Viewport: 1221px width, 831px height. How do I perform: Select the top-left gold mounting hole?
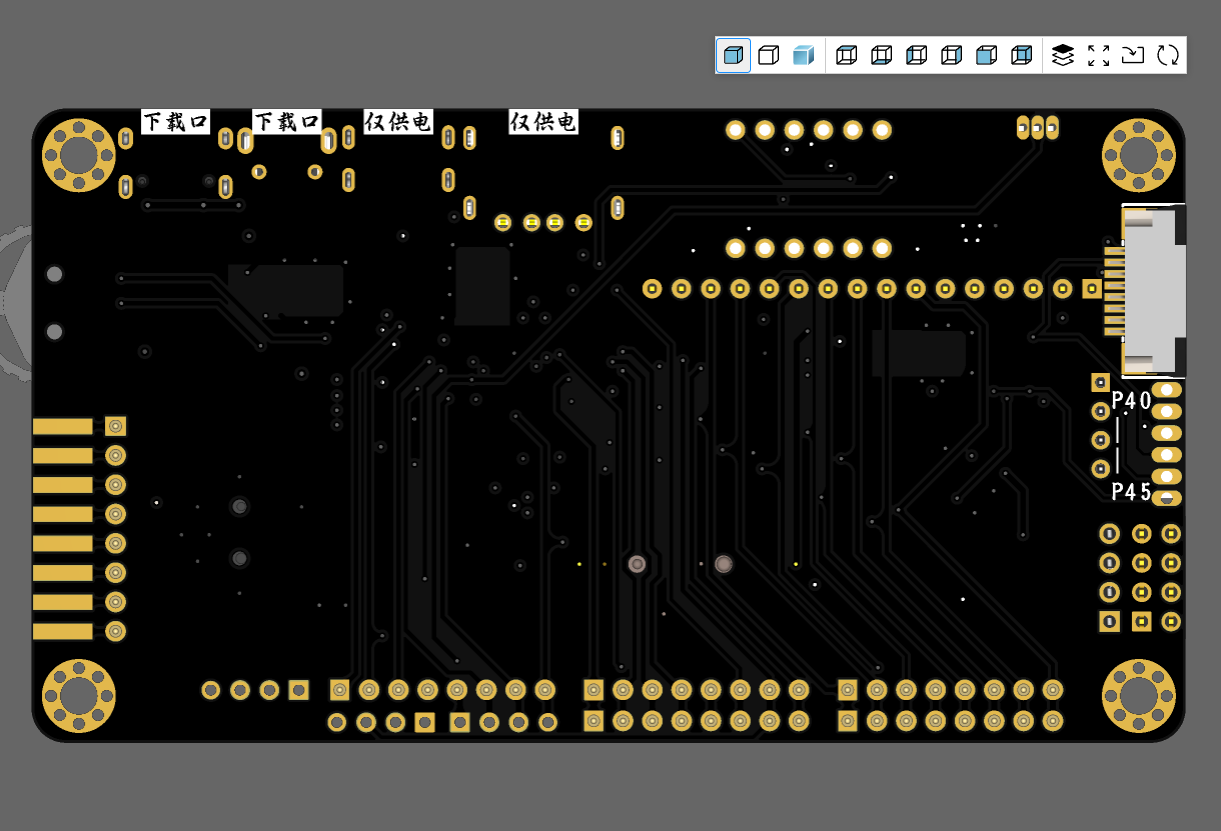click(x=79, y=155)
